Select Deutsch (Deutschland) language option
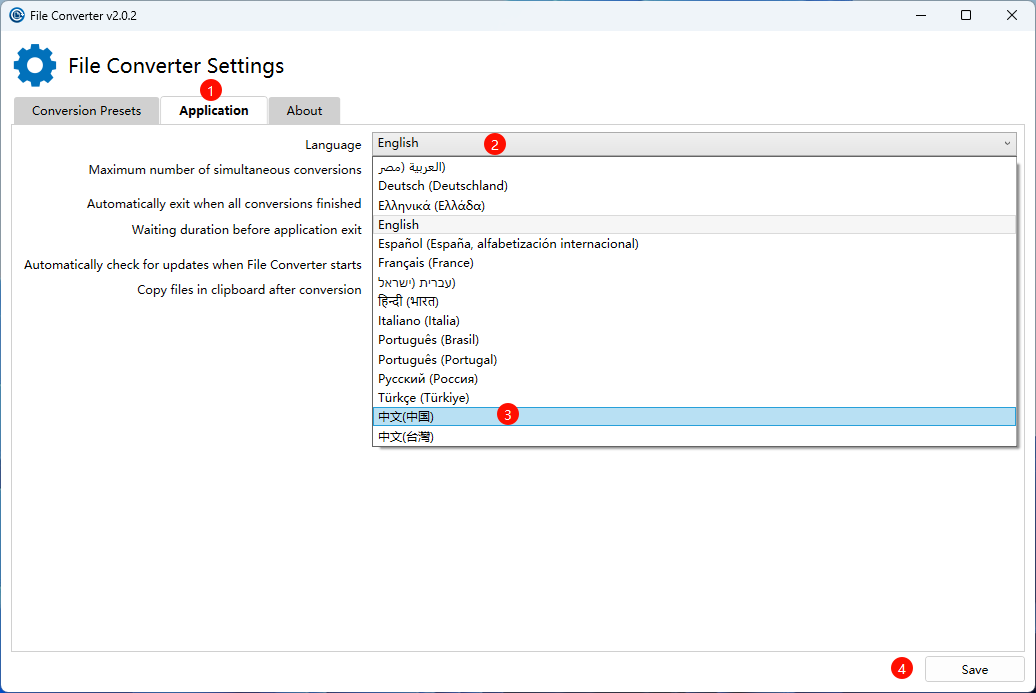 pyautogui.click(x=694, y=186)
